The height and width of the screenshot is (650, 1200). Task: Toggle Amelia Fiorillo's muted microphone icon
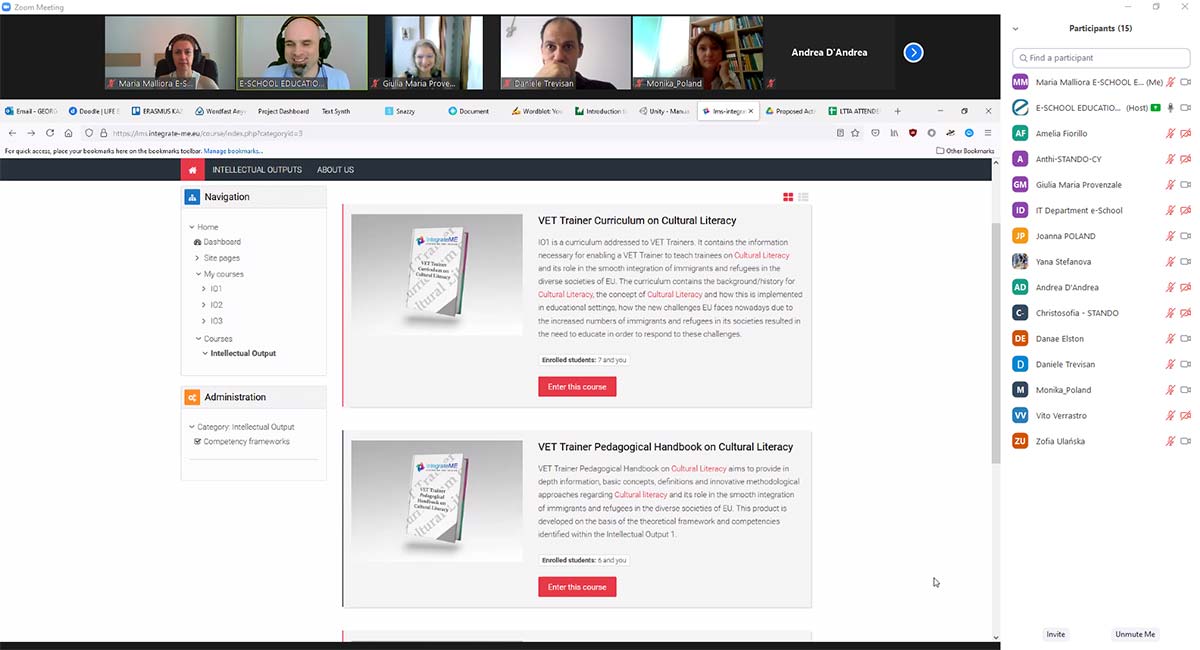point(1170,133)
